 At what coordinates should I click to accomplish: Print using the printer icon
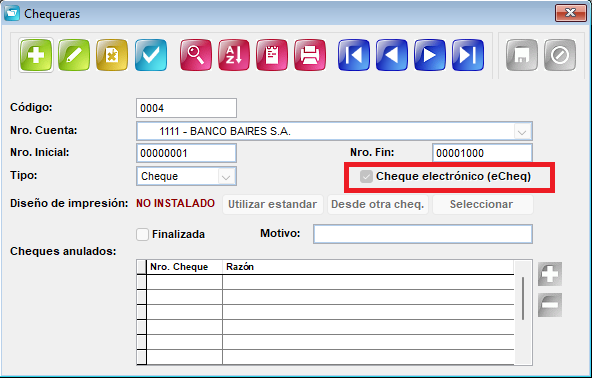pyautogui.click(x=310, y=55)
